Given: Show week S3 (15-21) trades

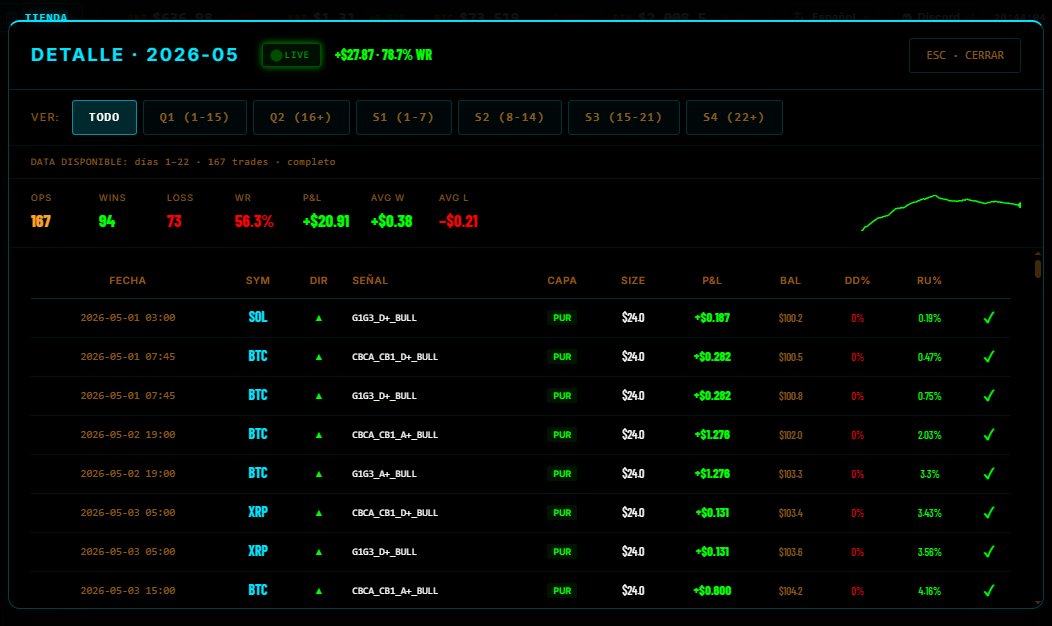Looking at the screenshot, I should (624, 117).
